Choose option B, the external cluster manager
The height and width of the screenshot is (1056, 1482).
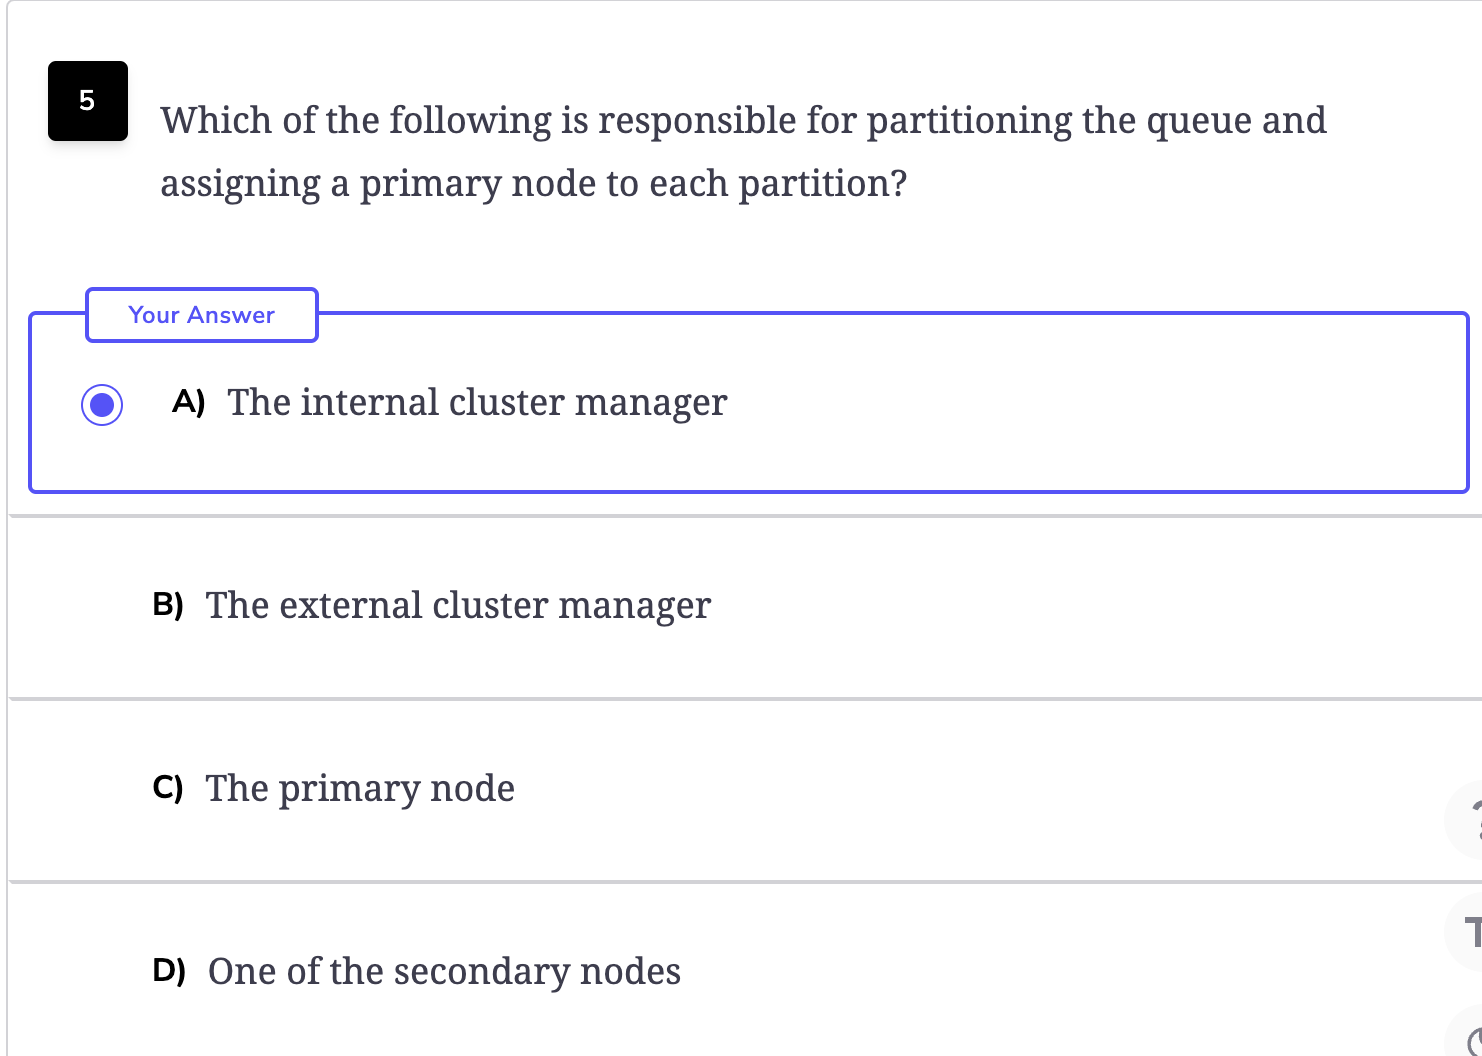point(745,606)
